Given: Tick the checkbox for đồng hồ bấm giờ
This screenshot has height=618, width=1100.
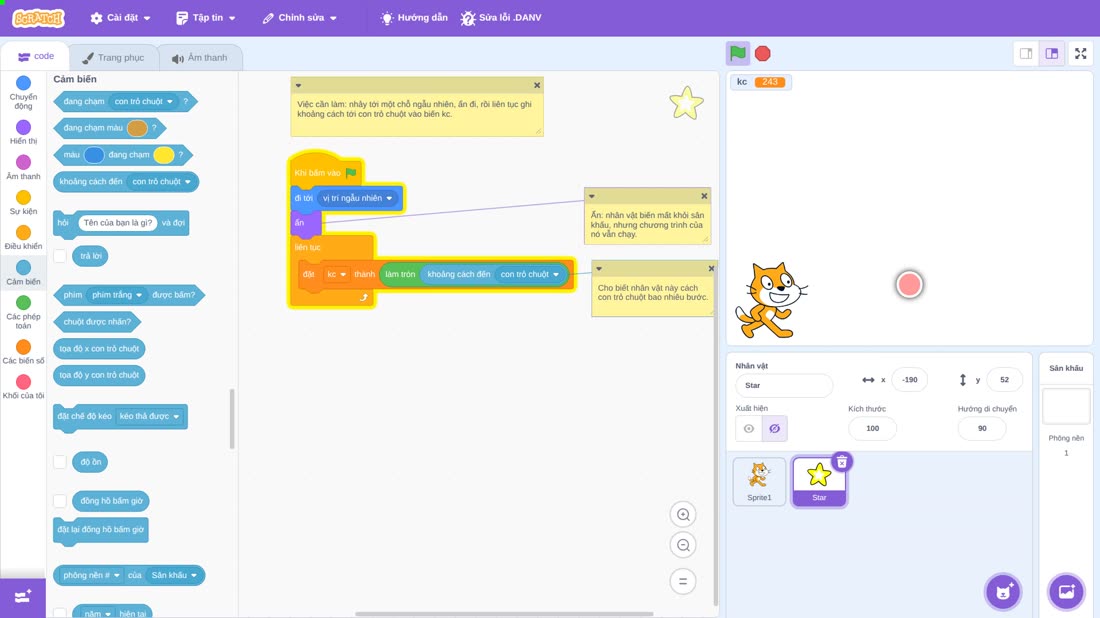Looking at the screenshot, I should pyautogui.click(x=60, y=501).
